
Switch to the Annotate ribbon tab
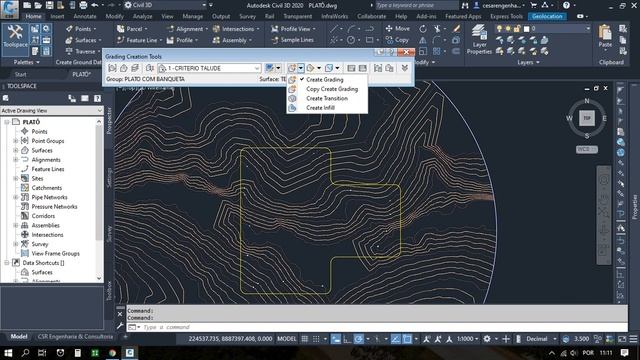pyautogui.click(x=85, y=16)
